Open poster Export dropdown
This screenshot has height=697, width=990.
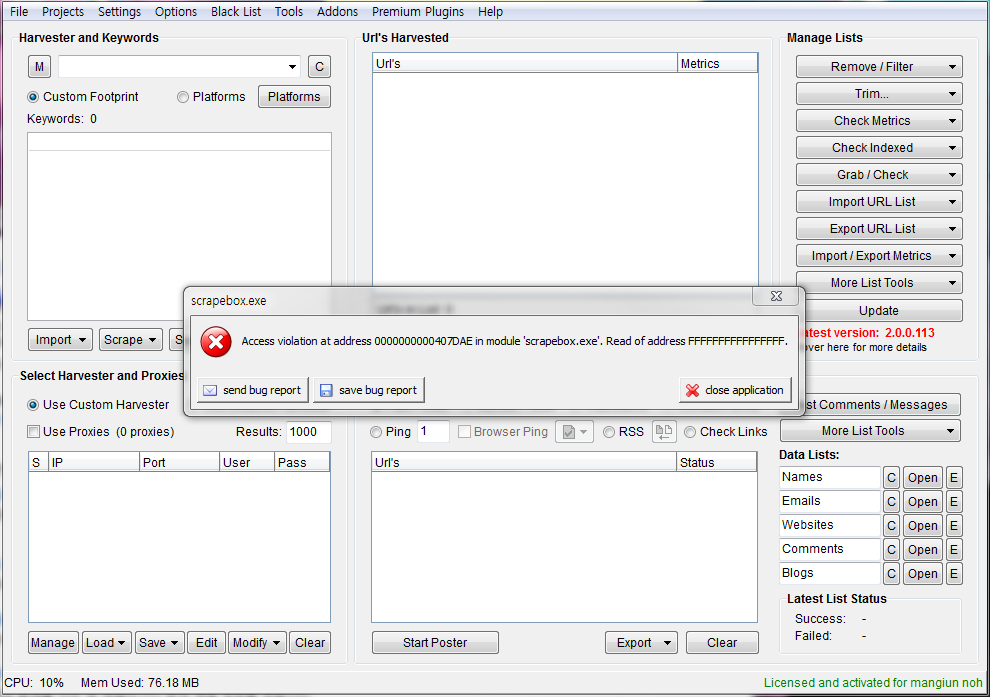click(x=641, y=643)
